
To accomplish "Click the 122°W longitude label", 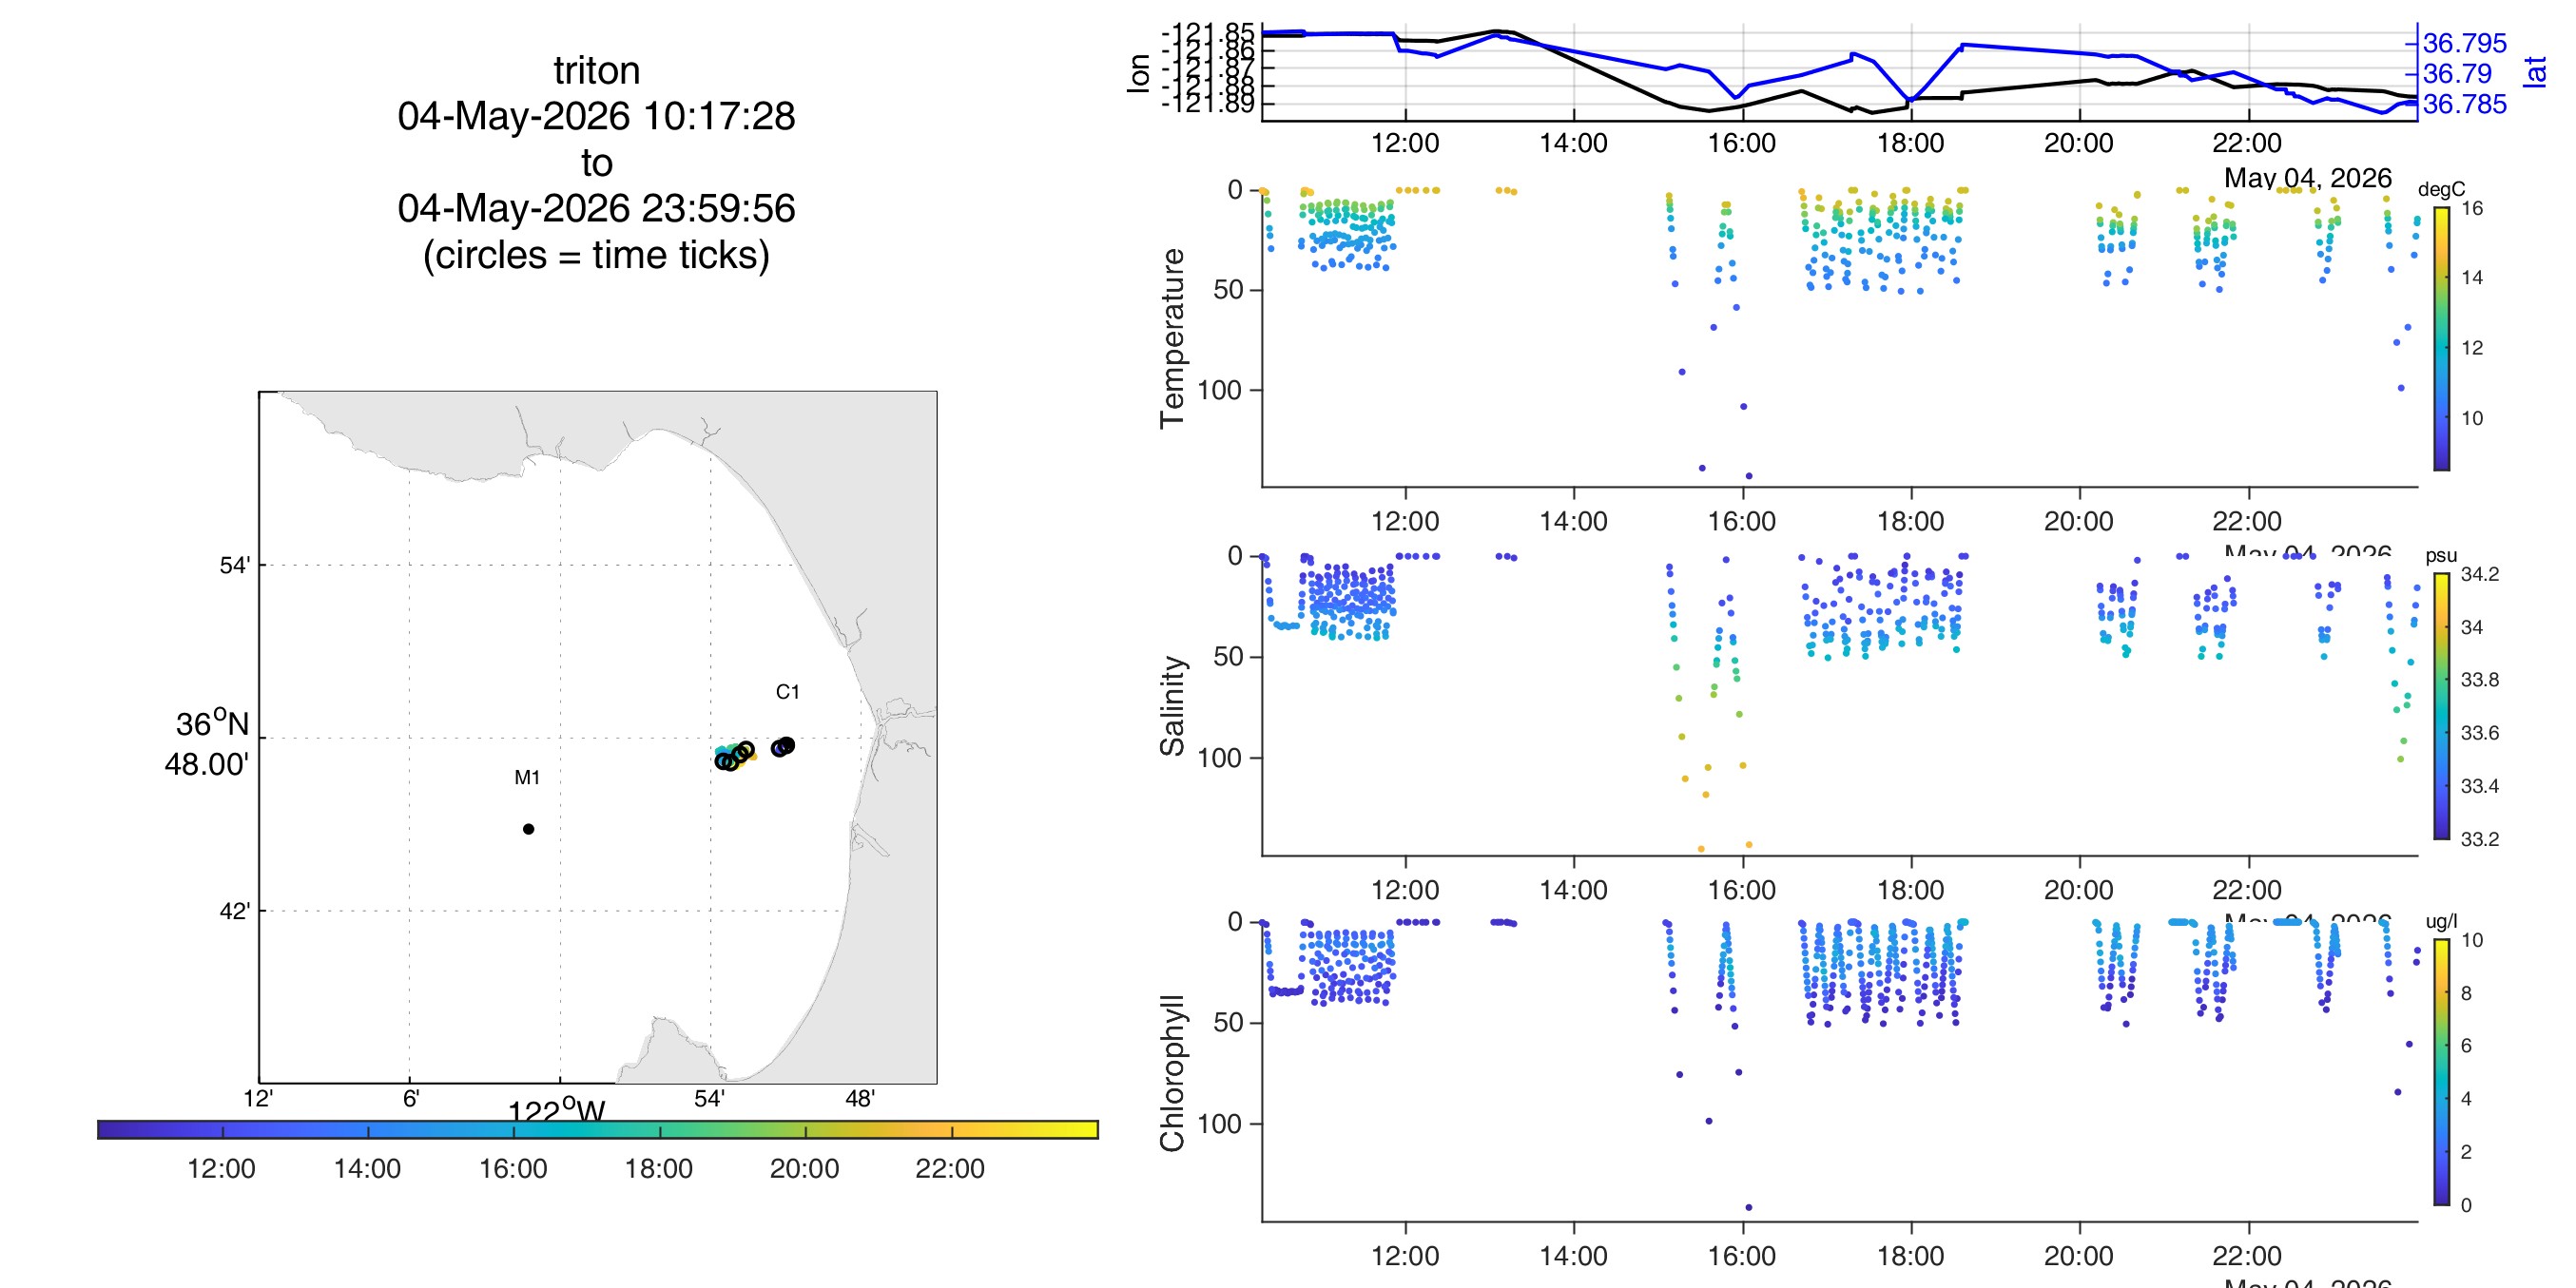I will [x=557, y=1108].
